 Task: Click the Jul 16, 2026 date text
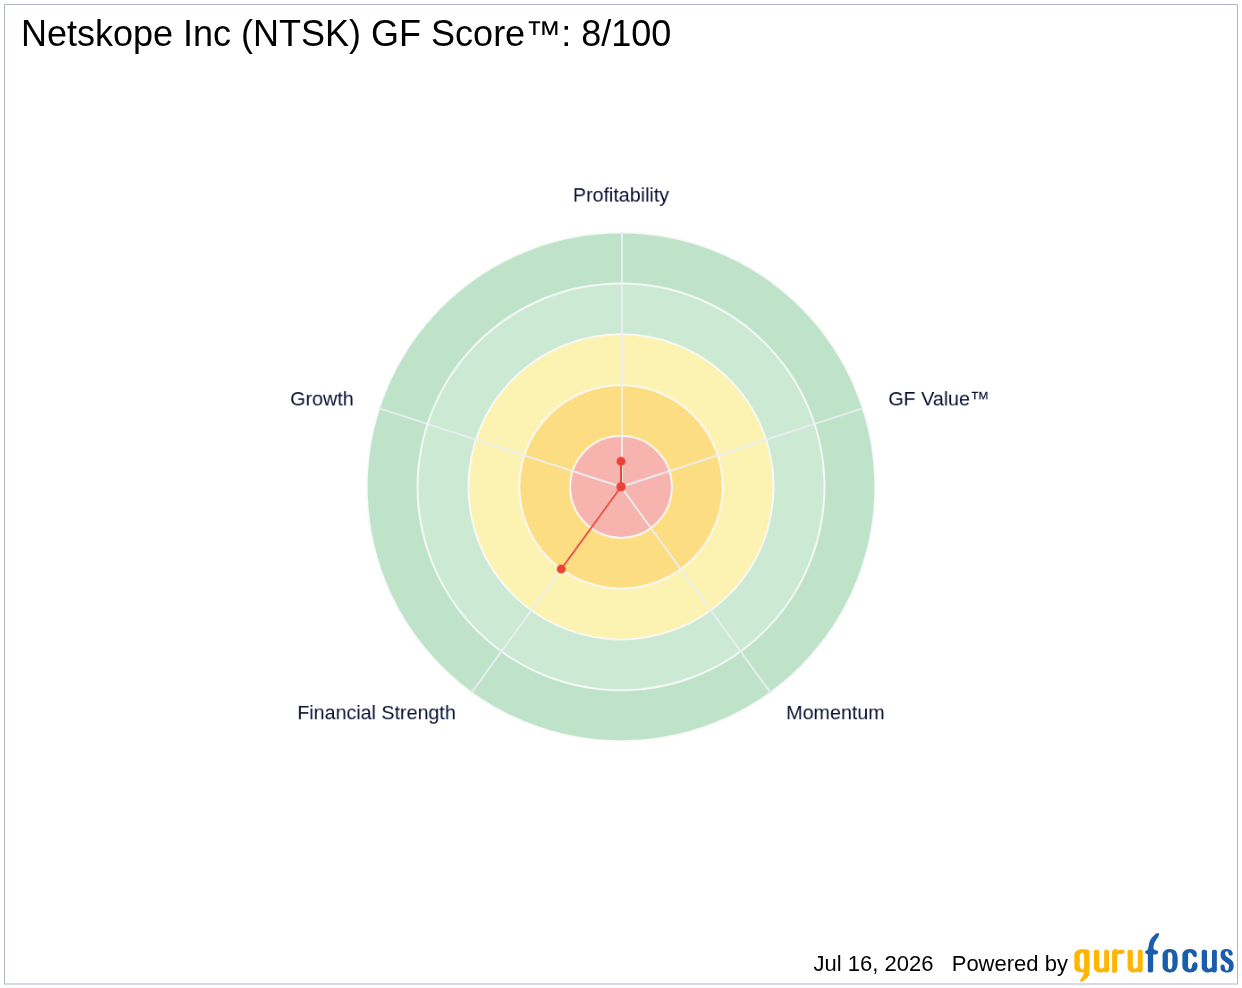click(x=873, y=964)
